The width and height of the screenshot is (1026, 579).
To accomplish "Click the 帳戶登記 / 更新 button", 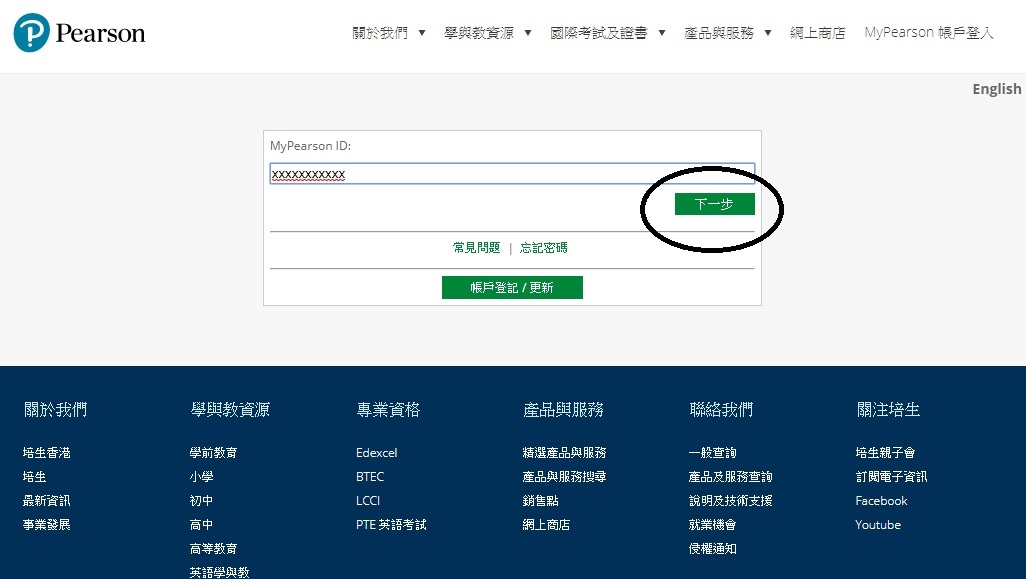I will click(512, 287).
